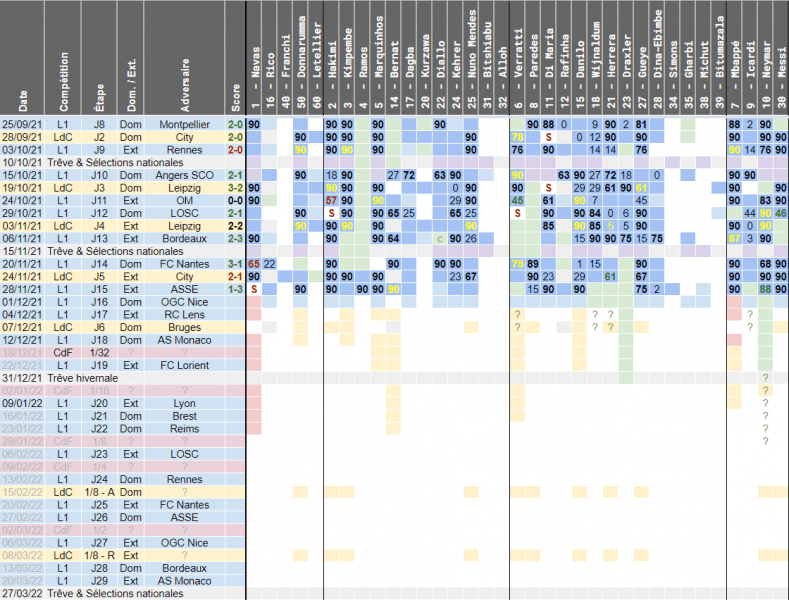Select the Compétition column header

pyautogui.click(x=63, y=58)
